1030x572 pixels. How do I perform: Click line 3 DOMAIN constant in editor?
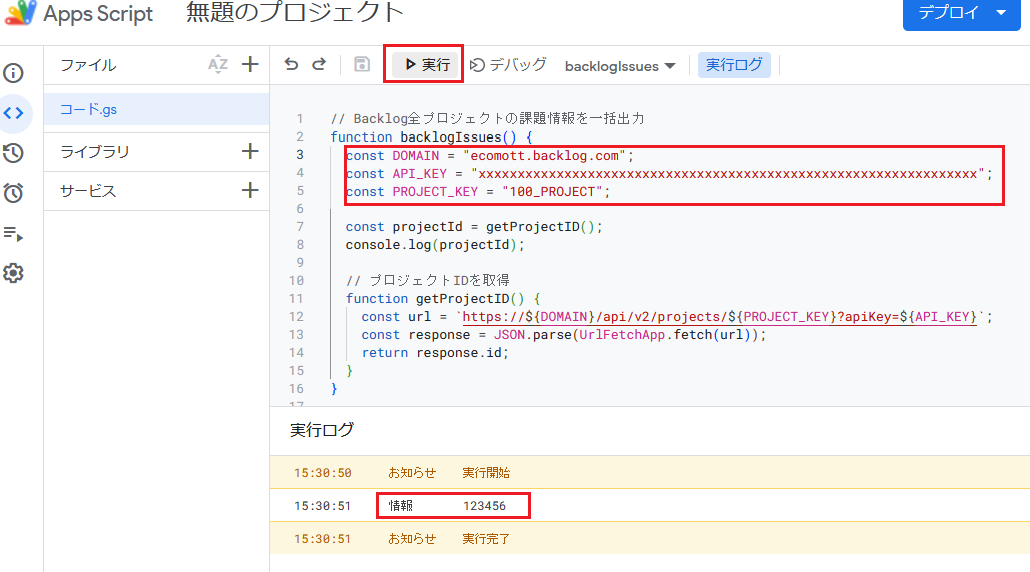pos(490,156)
